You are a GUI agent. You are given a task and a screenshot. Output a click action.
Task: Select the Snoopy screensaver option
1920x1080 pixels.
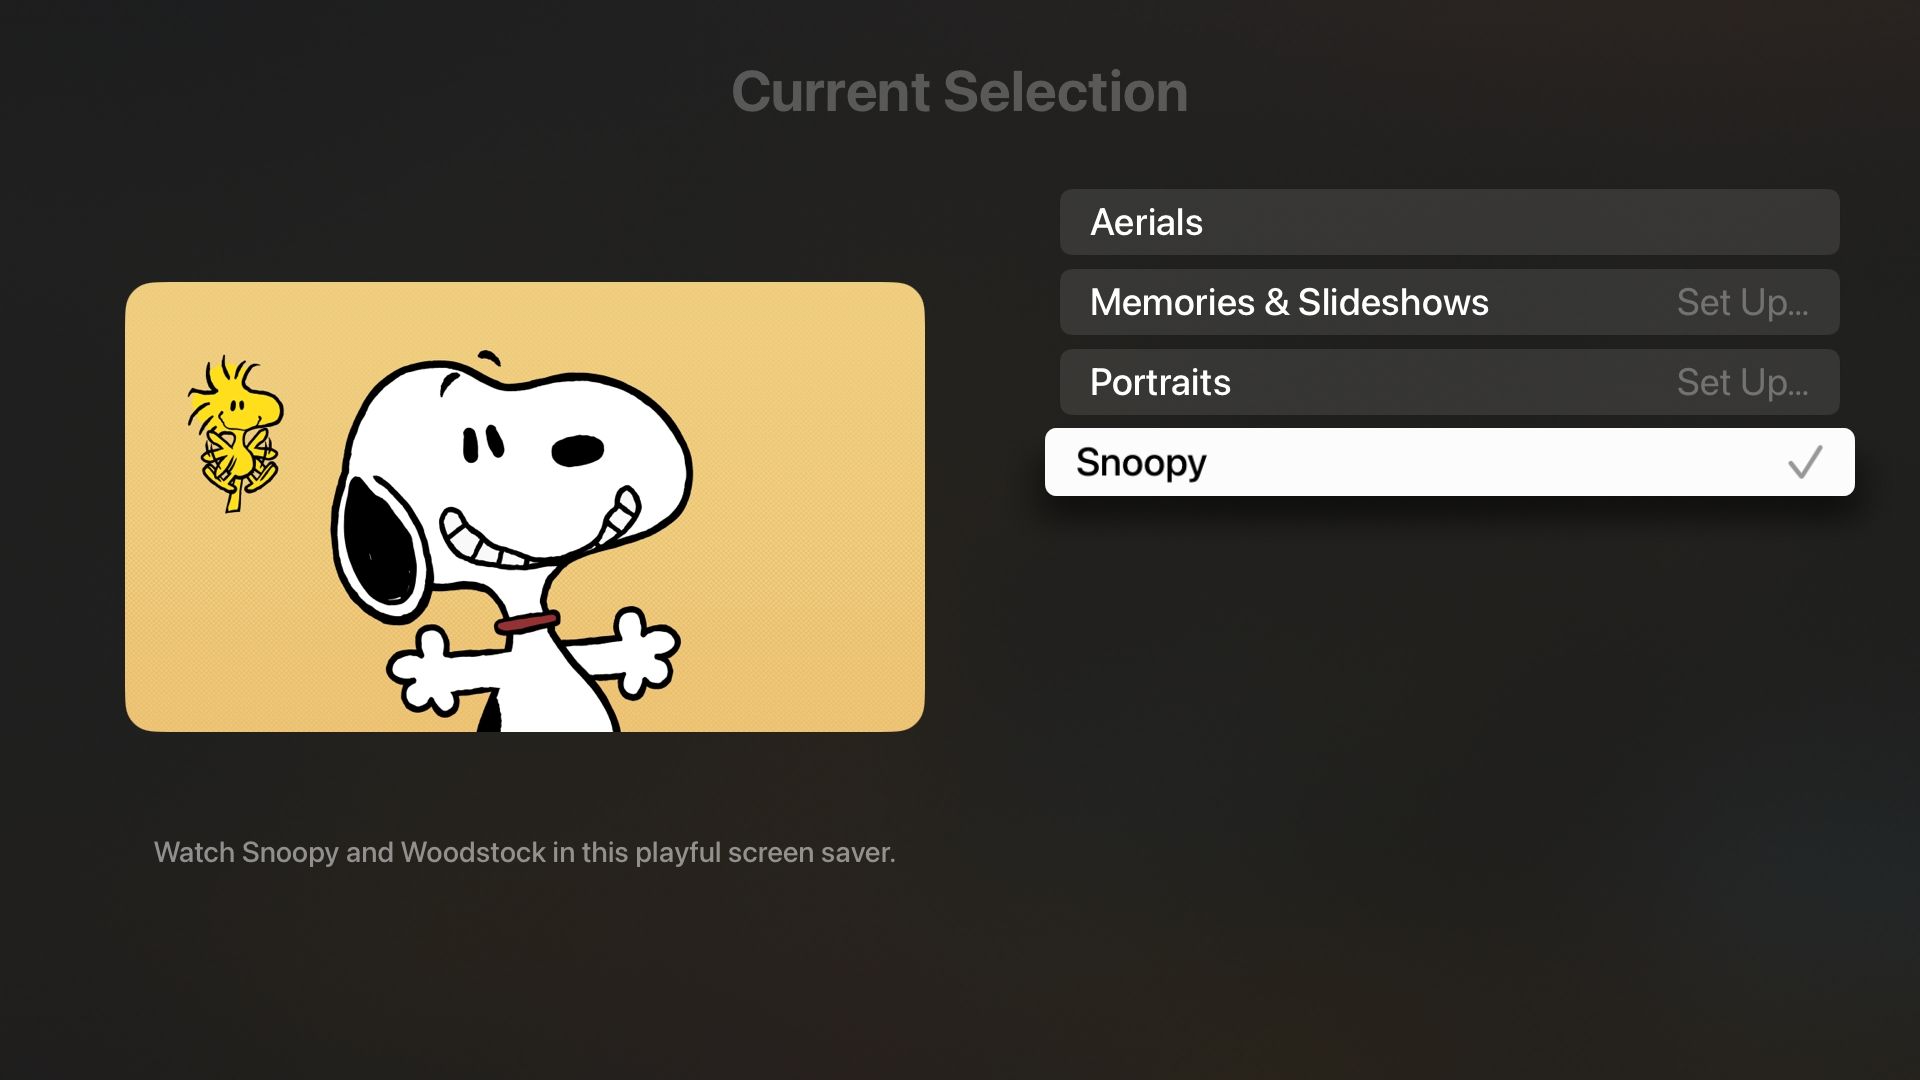pyautogui.click(x=1449, y=462)
